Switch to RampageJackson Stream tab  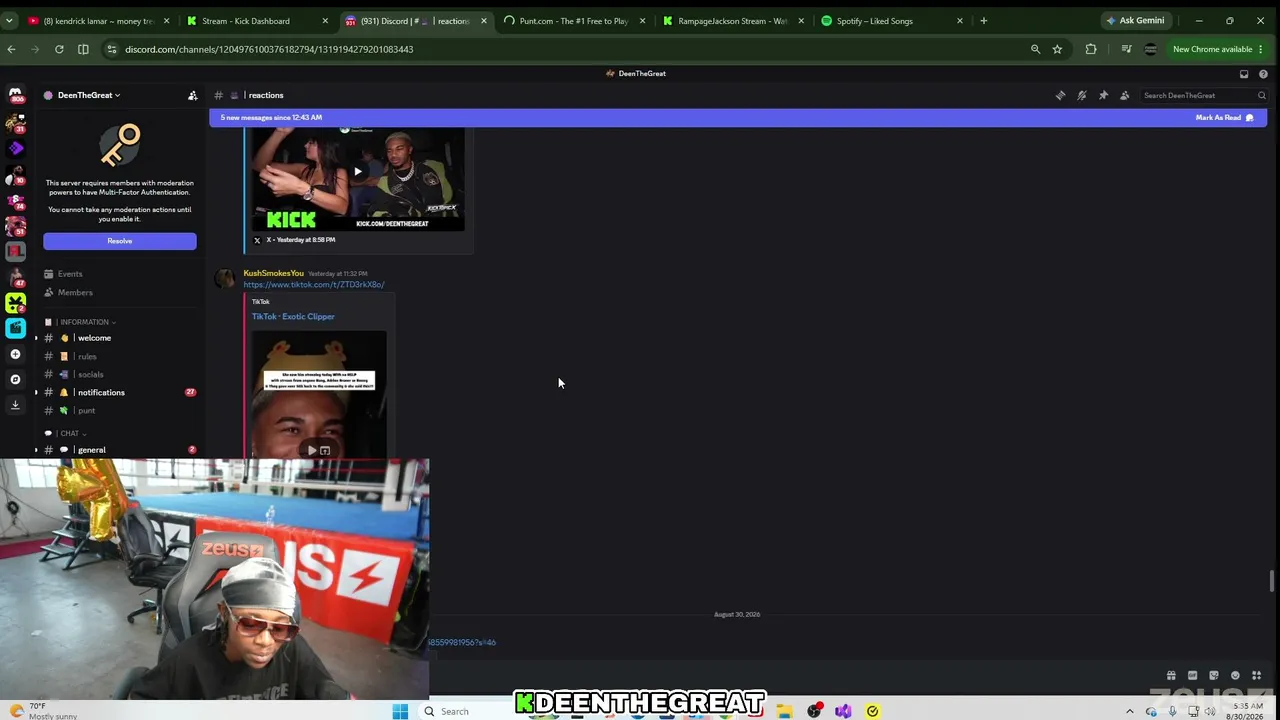click(733, 21)
